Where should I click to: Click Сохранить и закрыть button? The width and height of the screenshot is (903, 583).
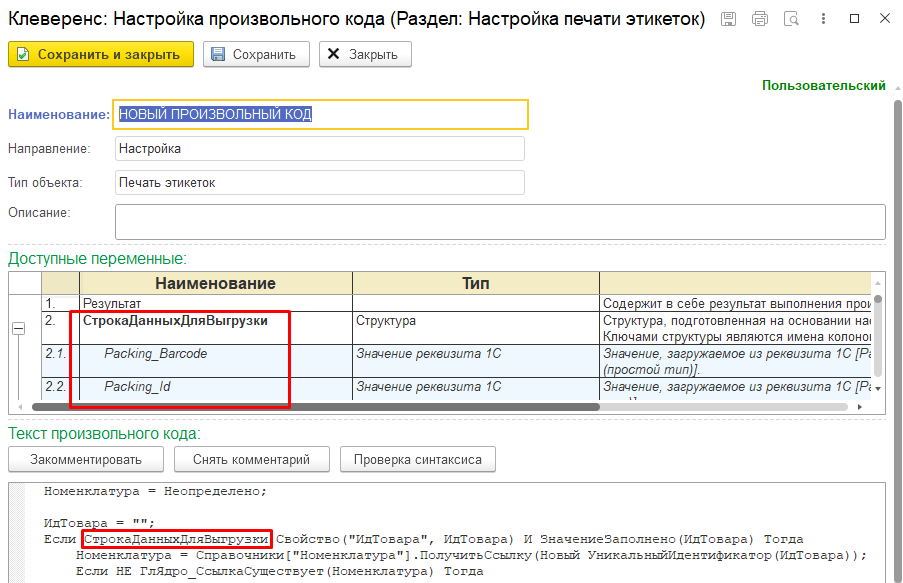(x=101, y=55)
